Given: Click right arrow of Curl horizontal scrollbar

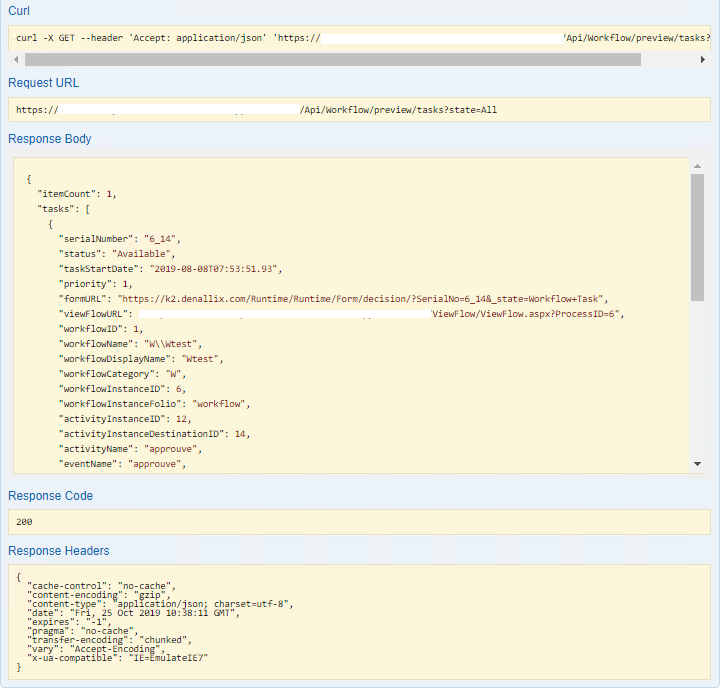Looking at the screenshot, I should click(703, 60).
